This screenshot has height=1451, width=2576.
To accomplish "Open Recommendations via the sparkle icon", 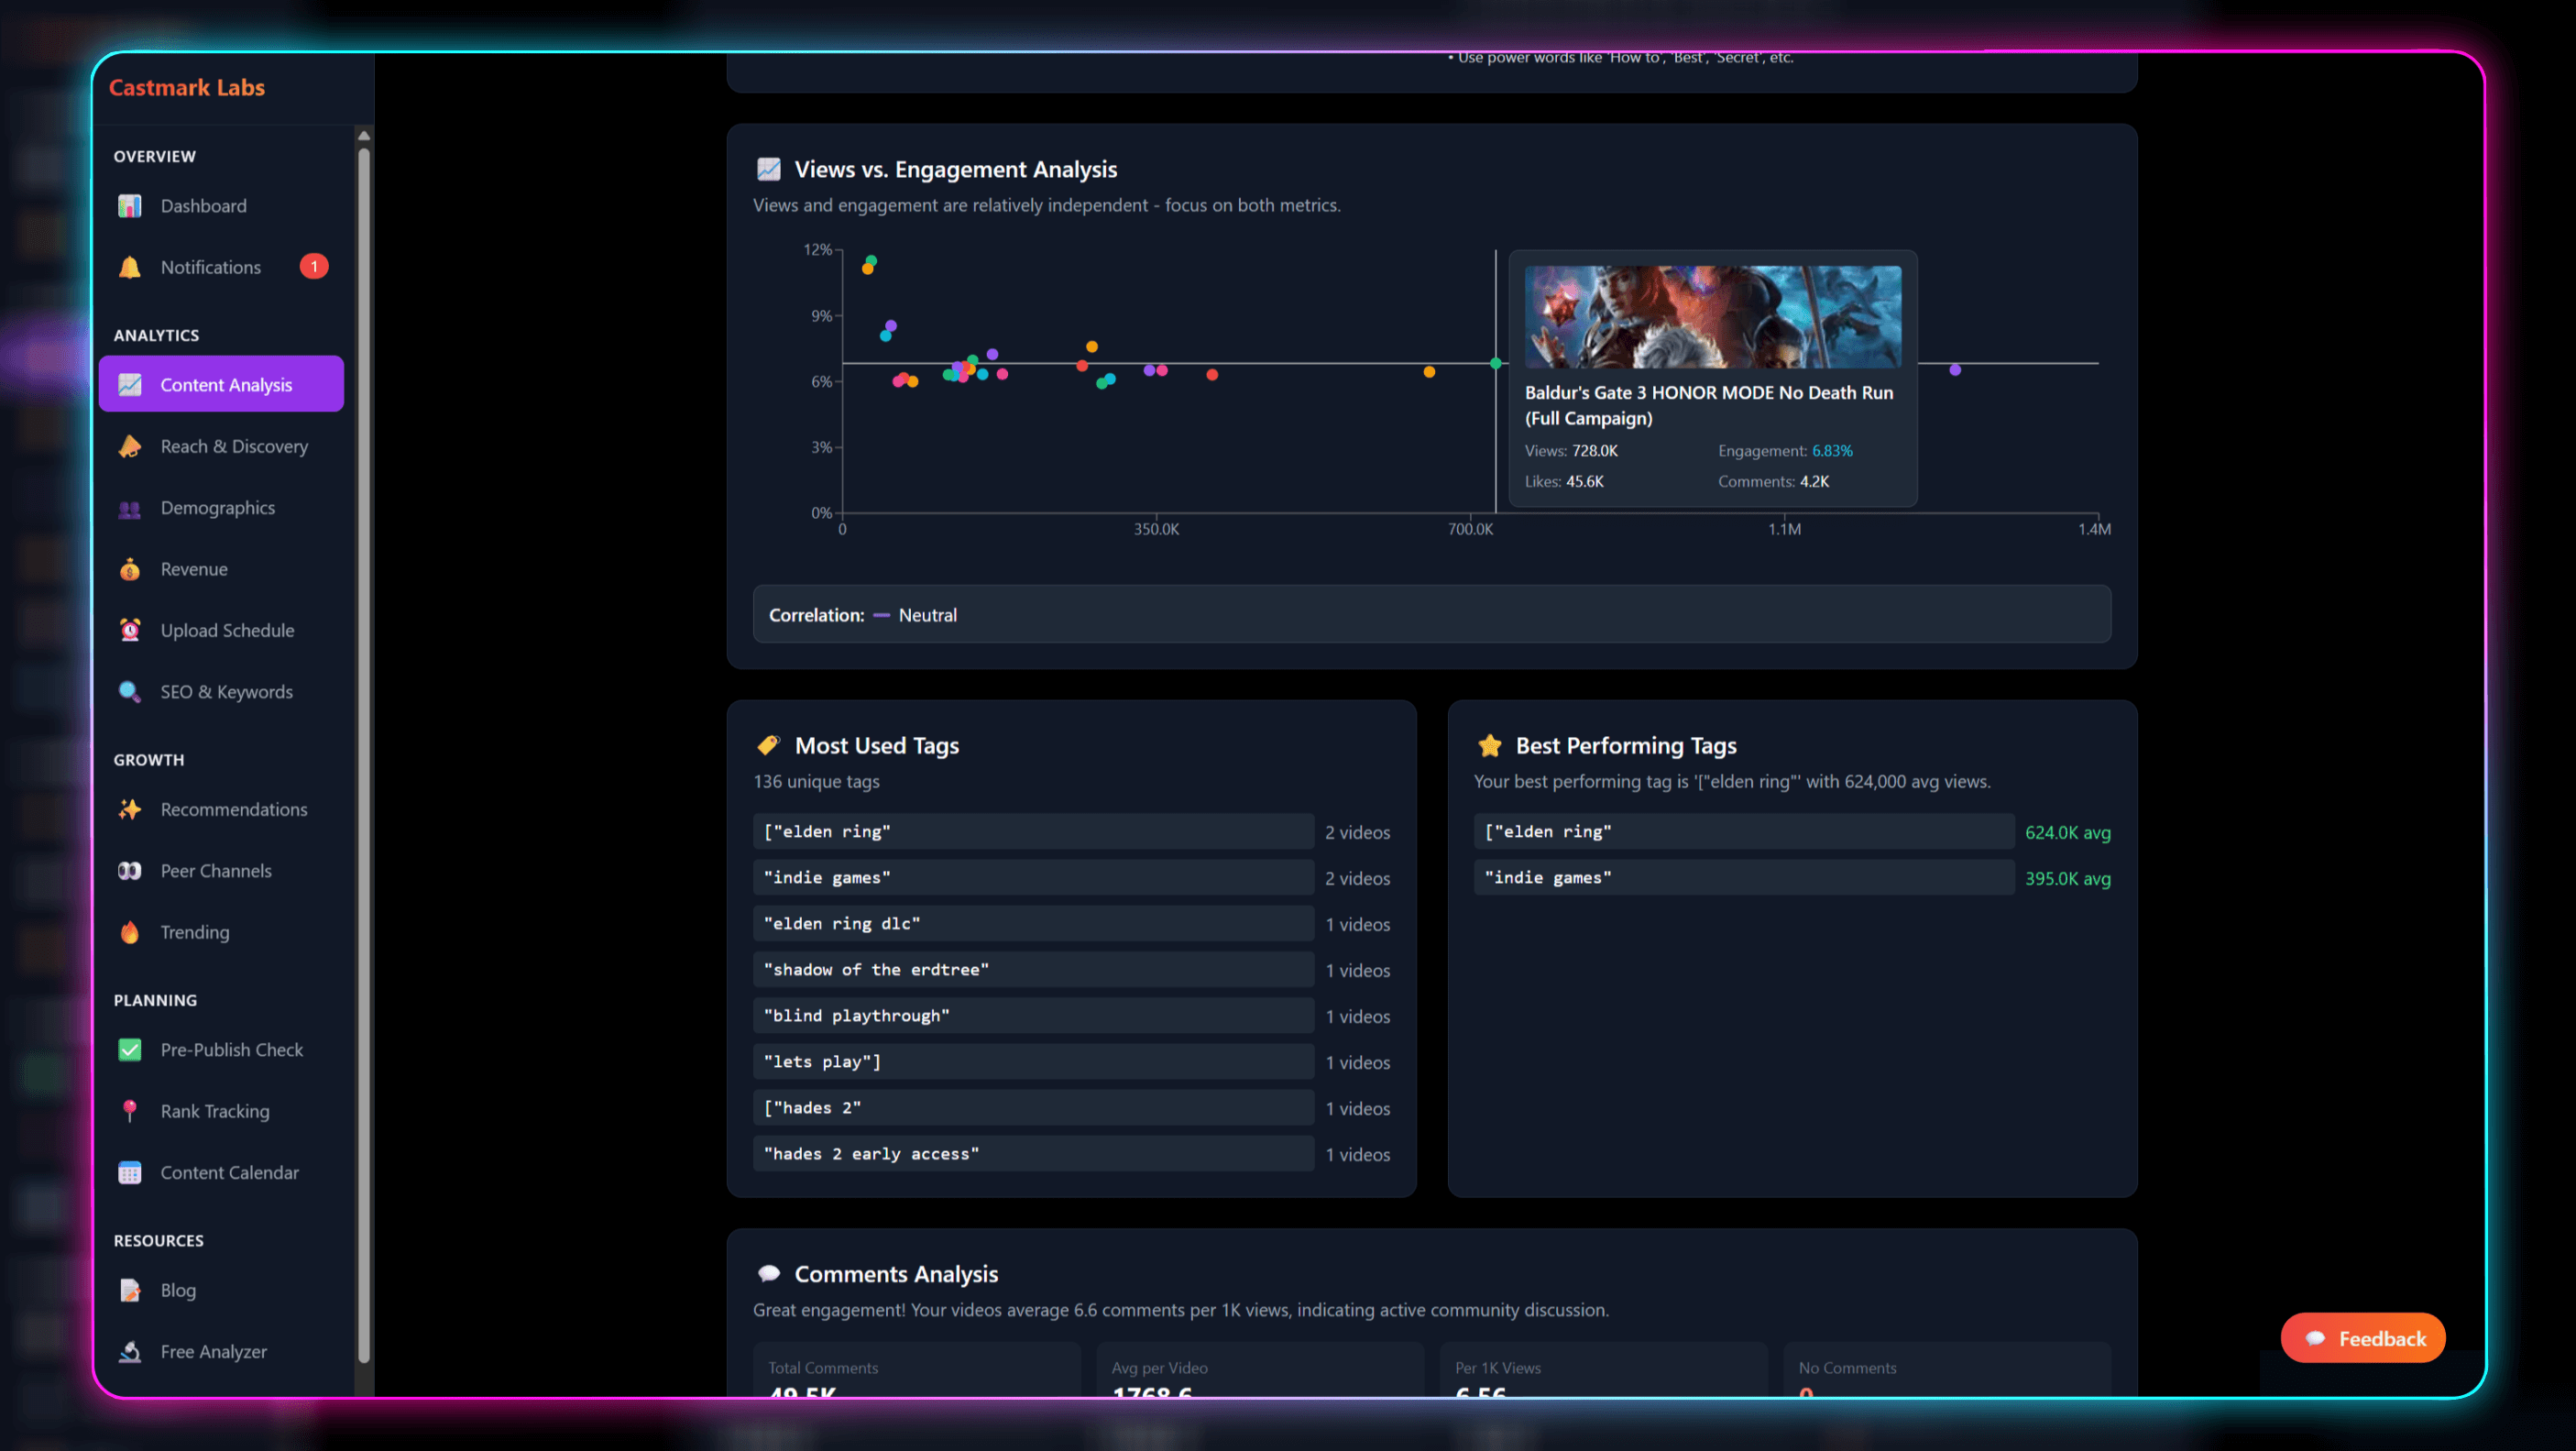I will pos(131,810).
